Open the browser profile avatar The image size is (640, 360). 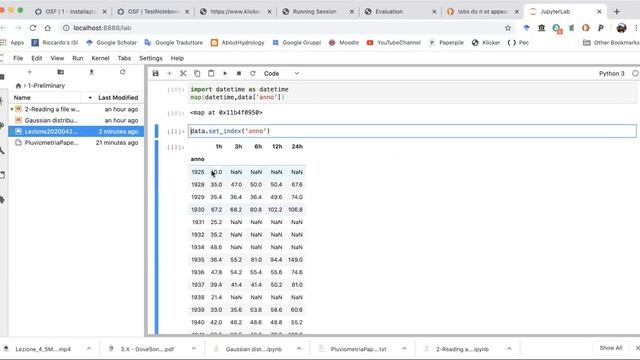coord(621,28)
